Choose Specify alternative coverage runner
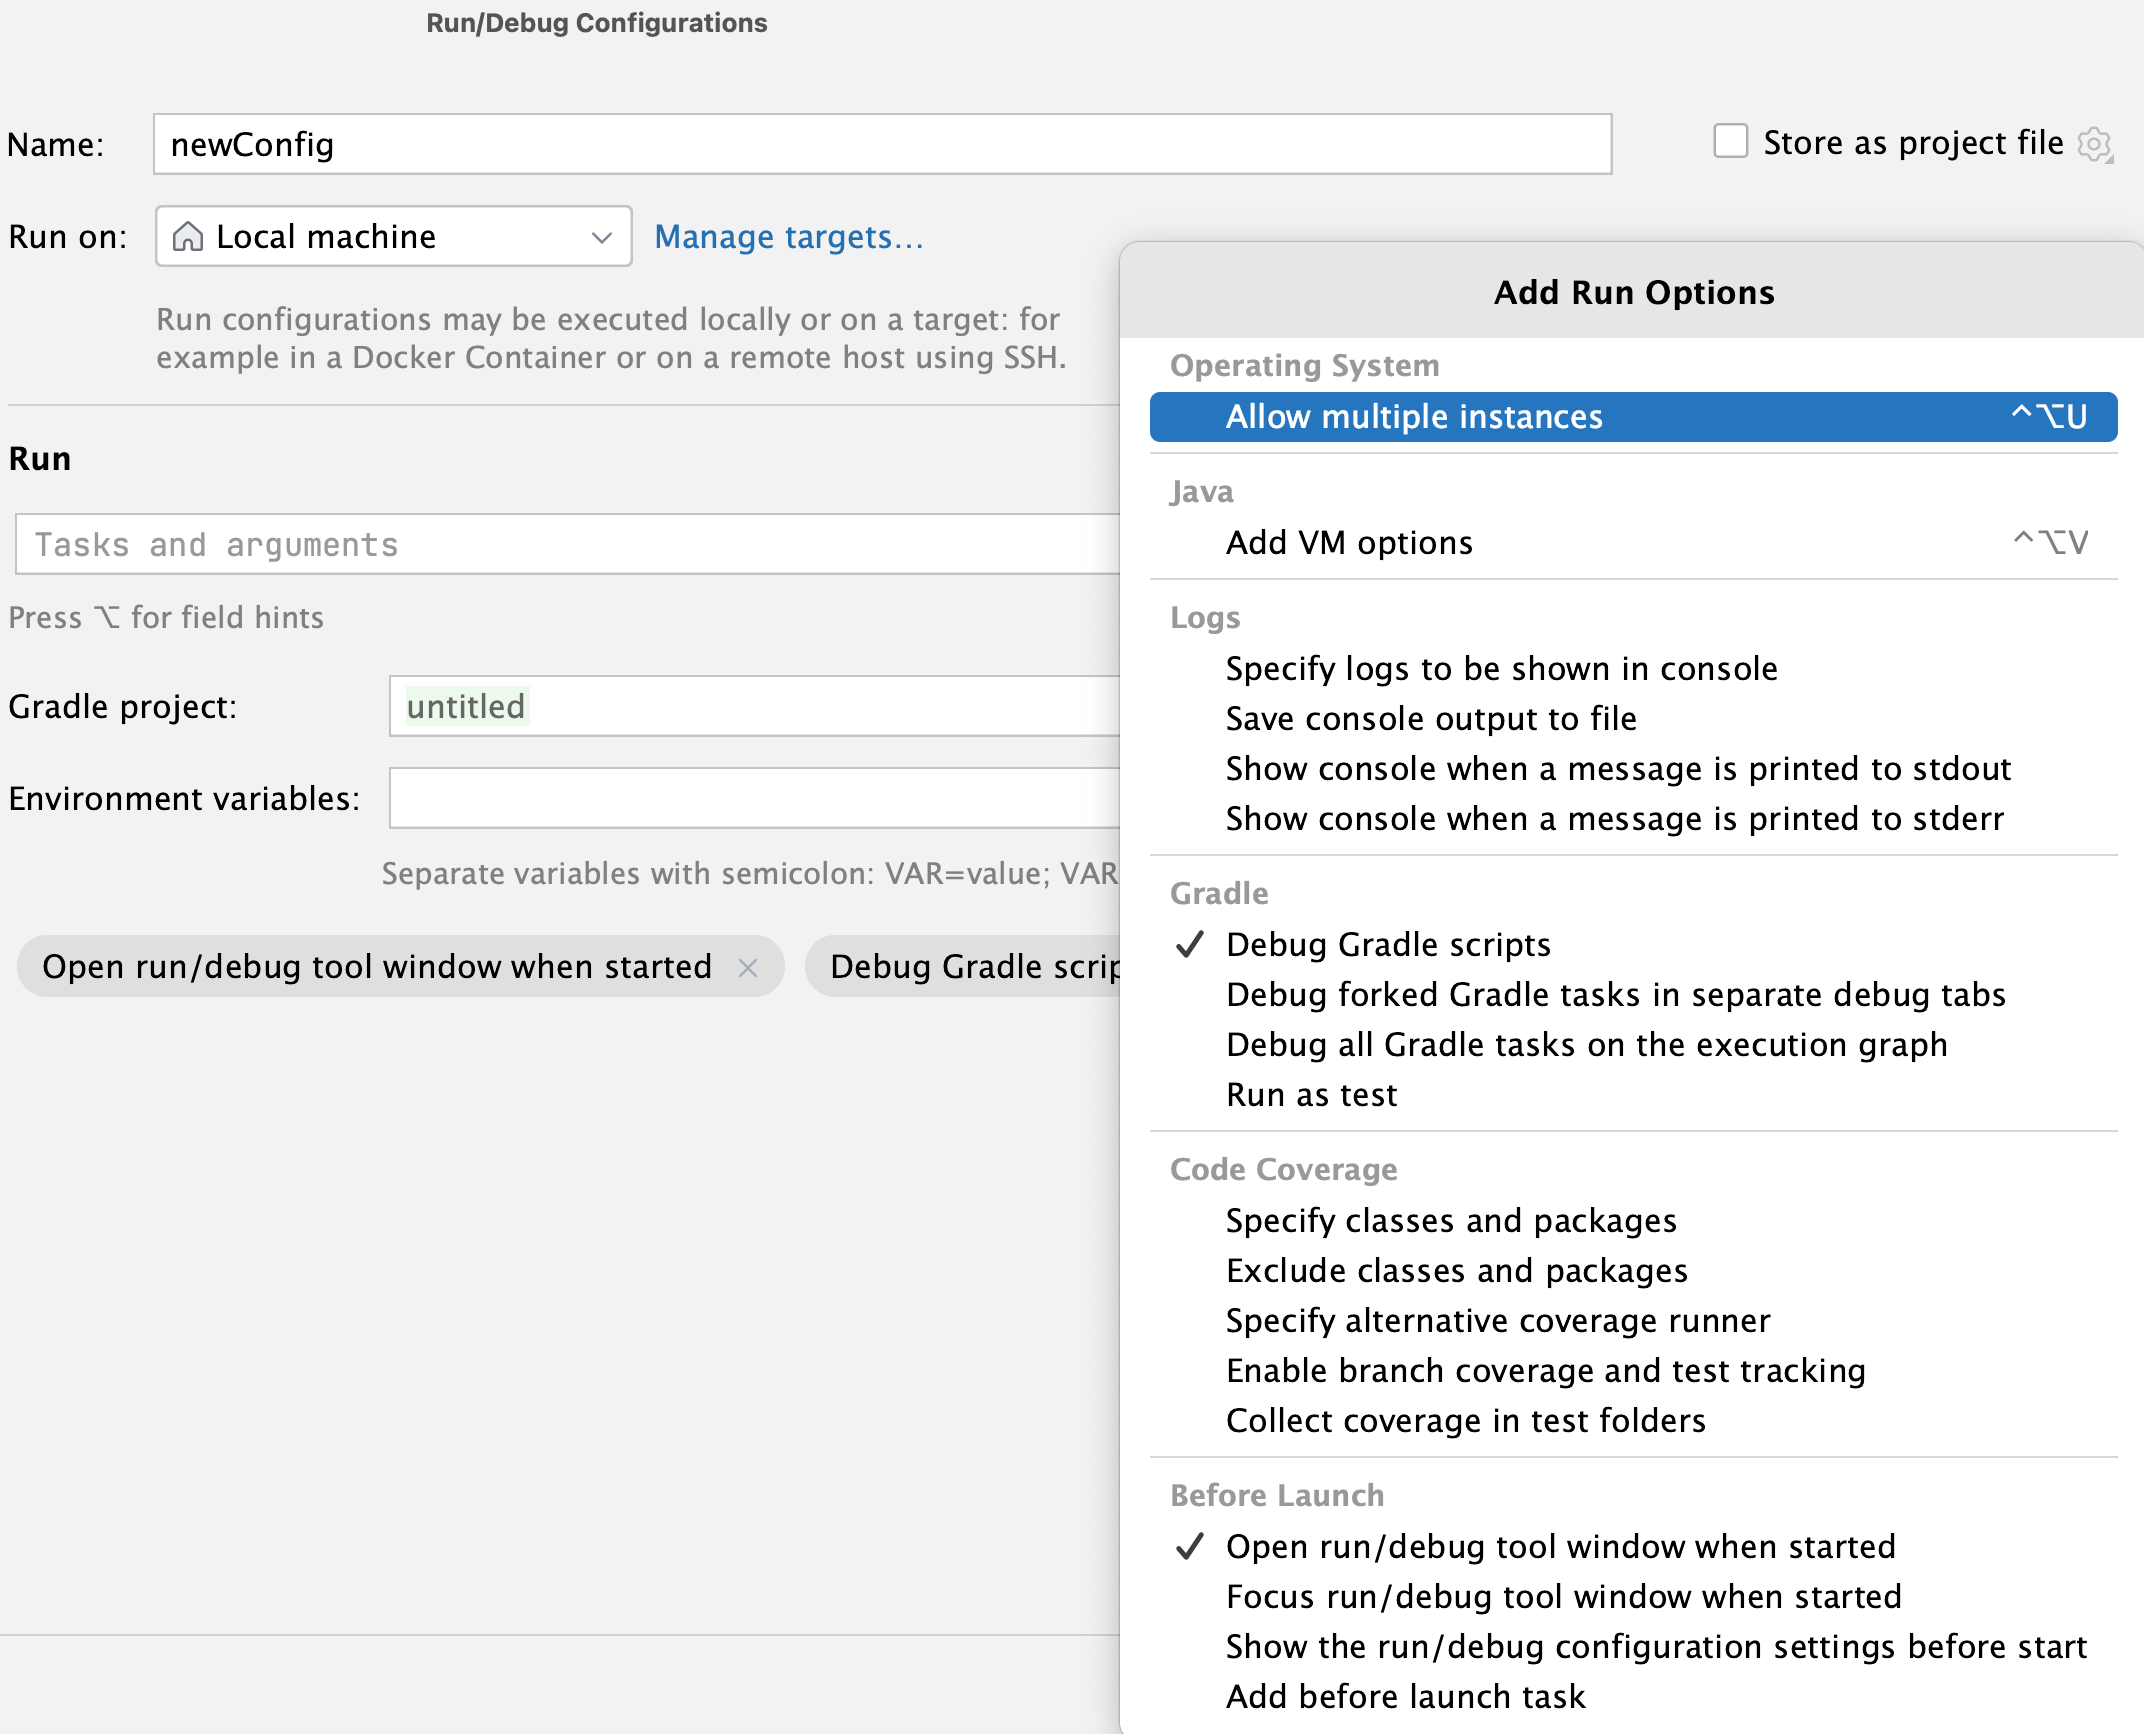Screen dimensions: 2144x1734 click(x=1633, y=1320)
